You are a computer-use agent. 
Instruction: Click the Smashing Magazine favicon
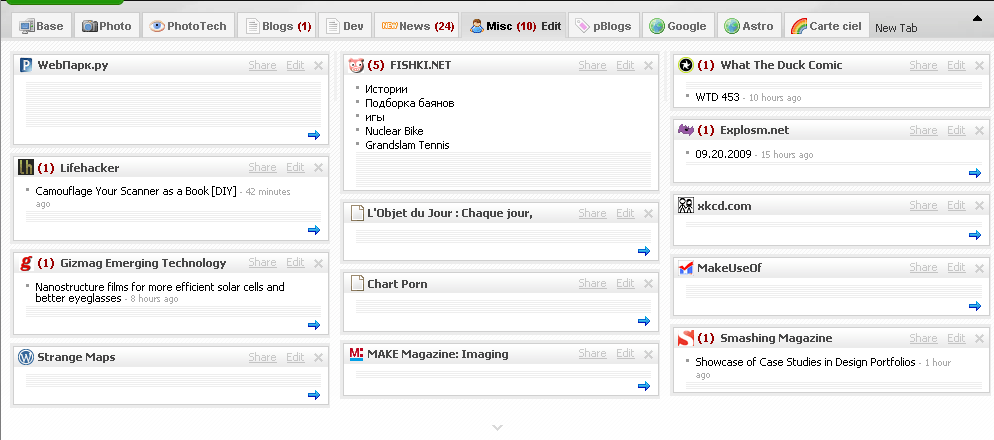point(685,339)
